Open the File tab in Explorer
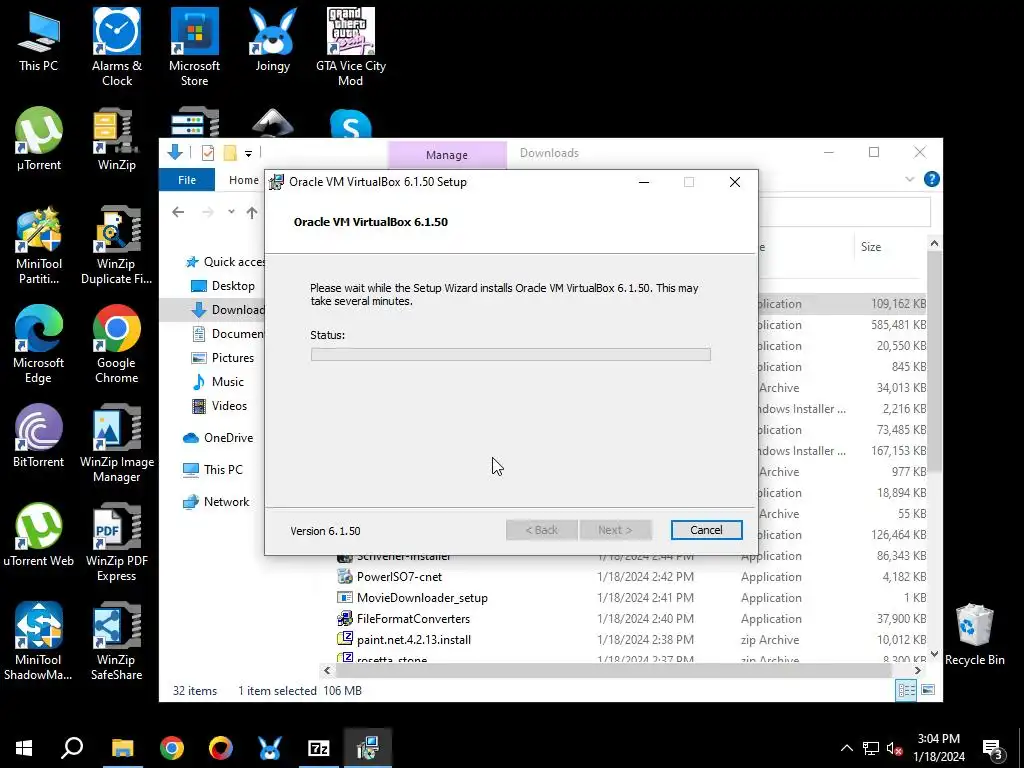Screen dimensions: 1024x768 pos(187,180)
